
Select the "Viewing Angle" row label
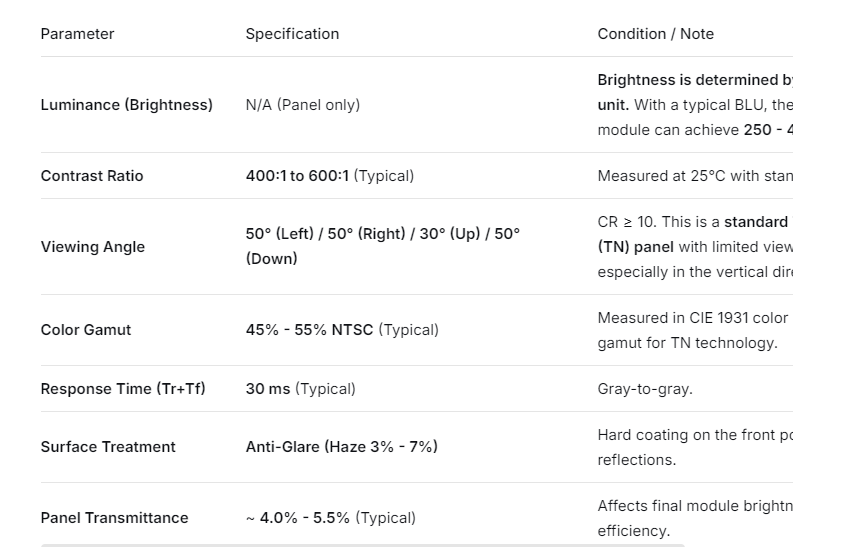92,247
